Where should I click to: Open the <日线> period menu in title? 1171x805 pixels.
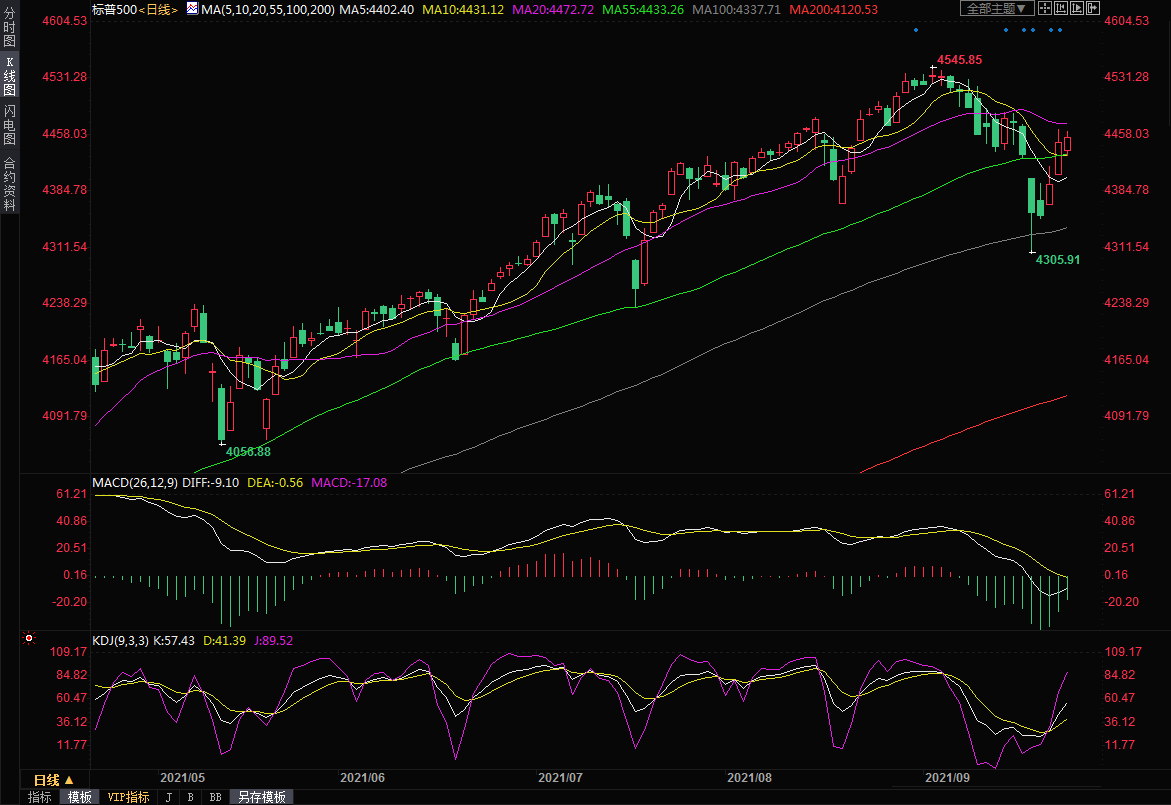coord(157,9)
